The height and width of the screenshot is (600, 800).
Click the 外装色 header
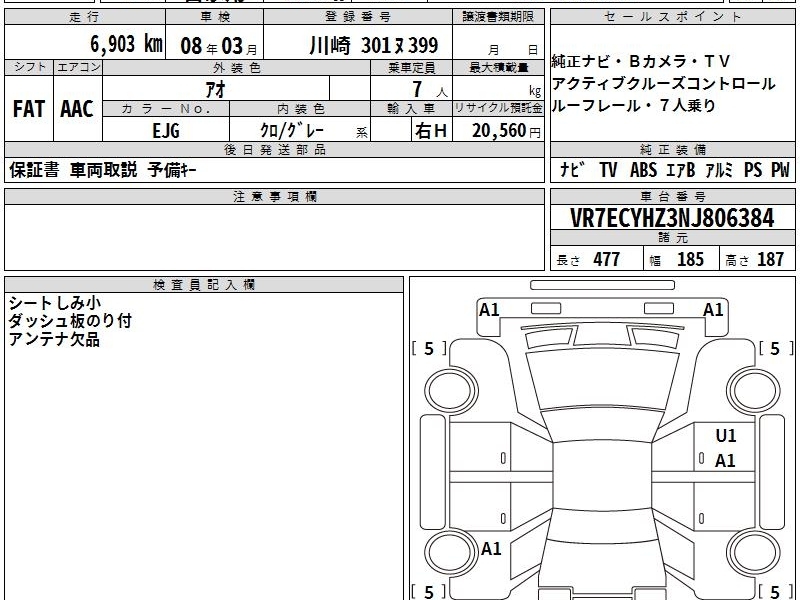point(237,67)
